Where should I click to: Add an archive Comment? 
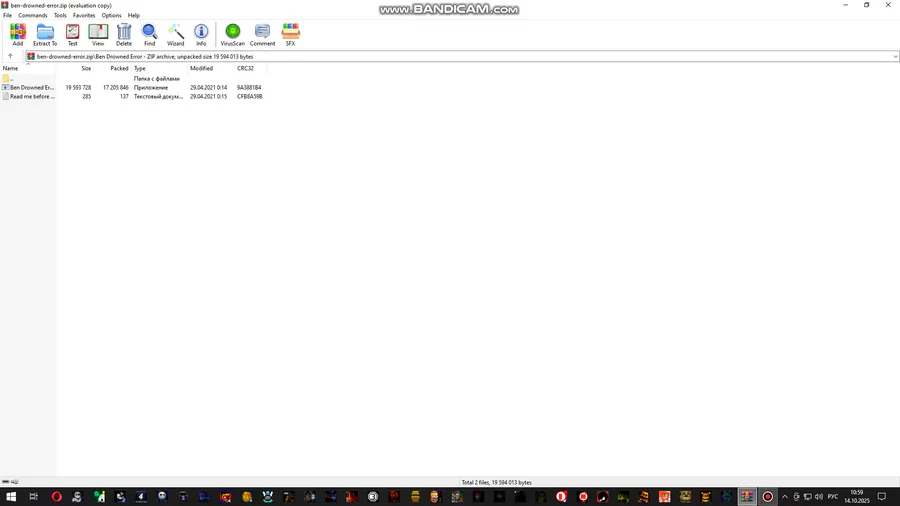coord(262,34)
